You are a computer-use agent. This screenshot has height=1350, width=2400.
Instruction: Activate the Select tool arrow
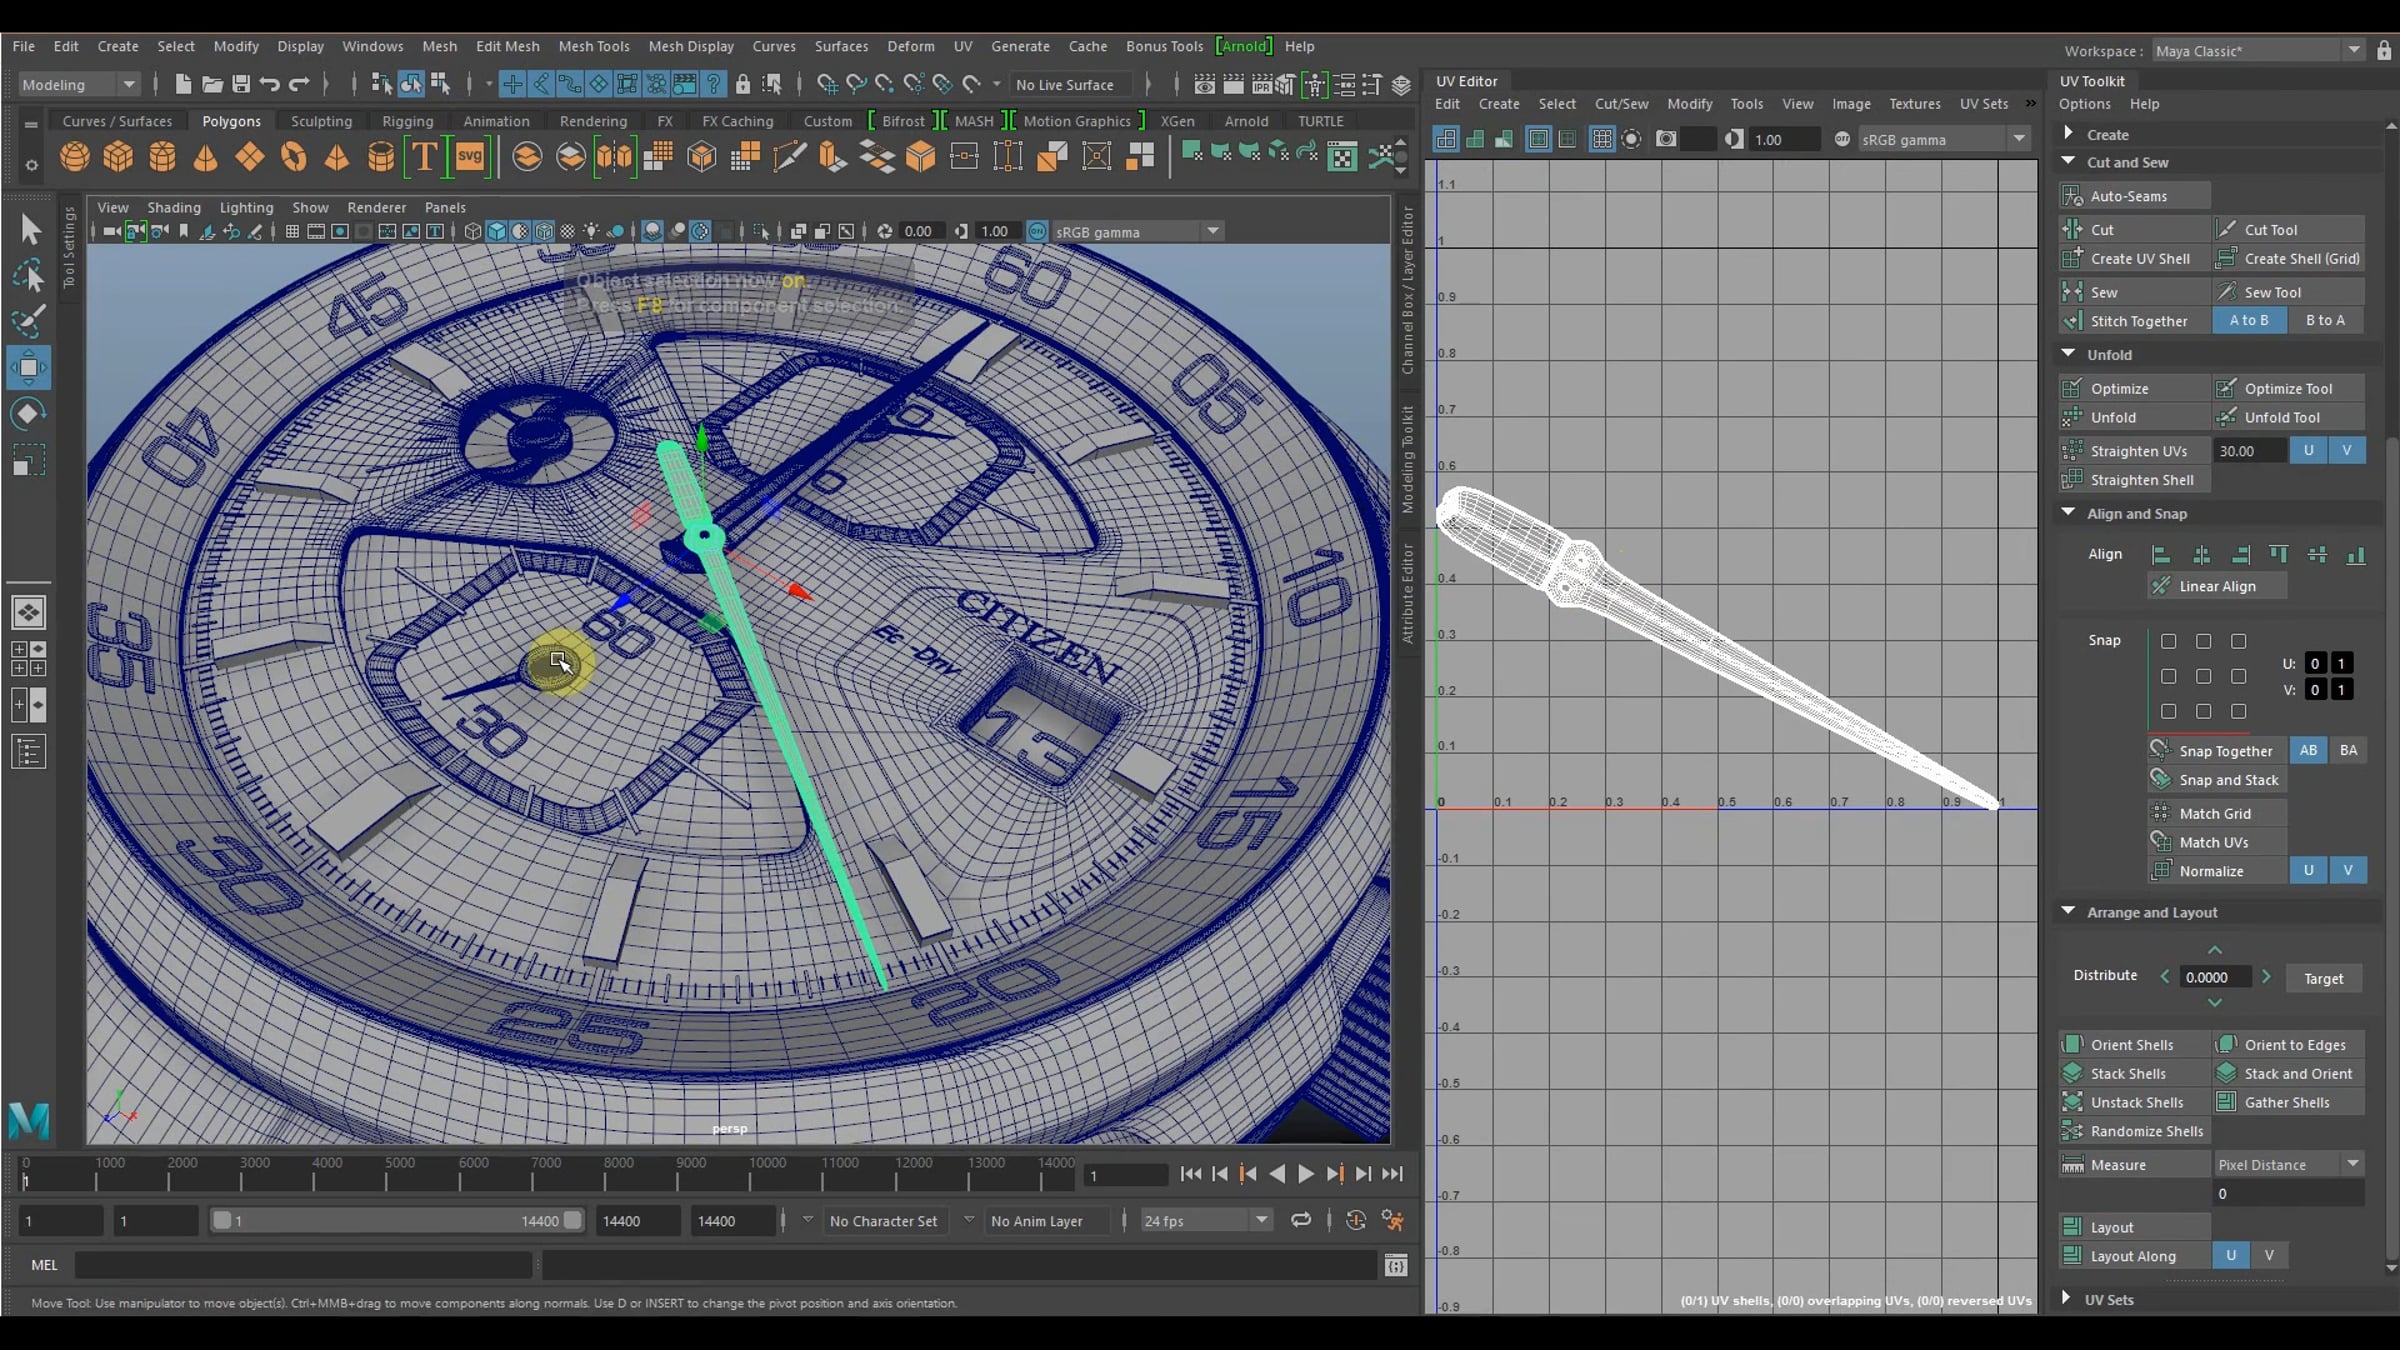(x=29, y=230)
